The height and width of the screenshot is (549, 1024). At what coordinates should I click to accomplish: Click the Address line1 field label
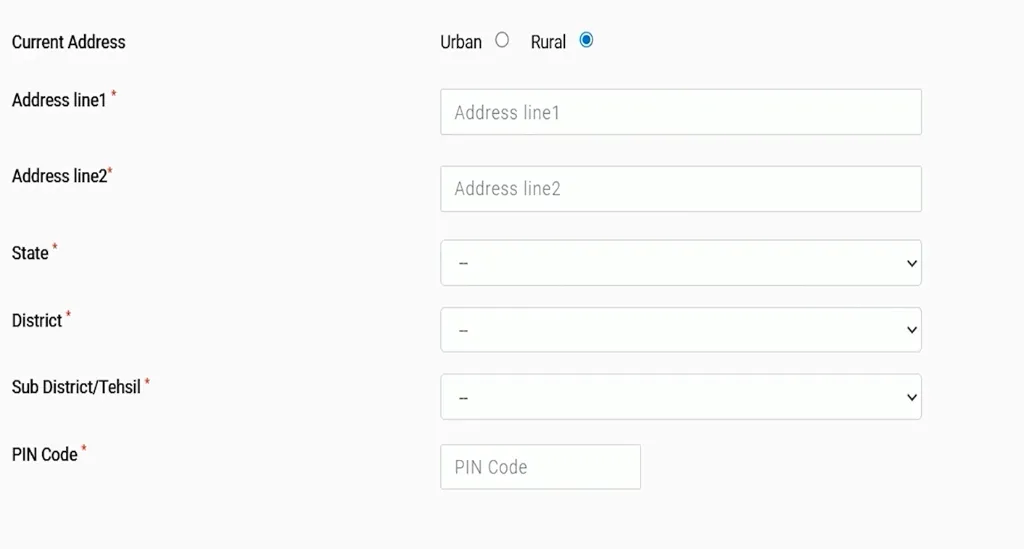pyautogui.click(x=59, y=100)
